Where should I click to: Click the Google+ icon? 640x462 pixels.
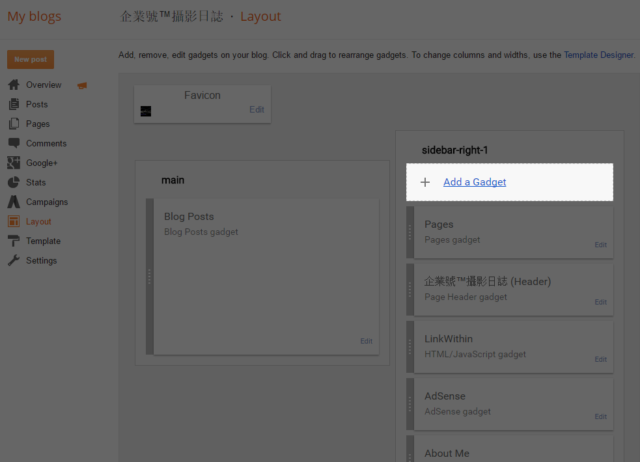pyautogui.click(x=13, y=163)
